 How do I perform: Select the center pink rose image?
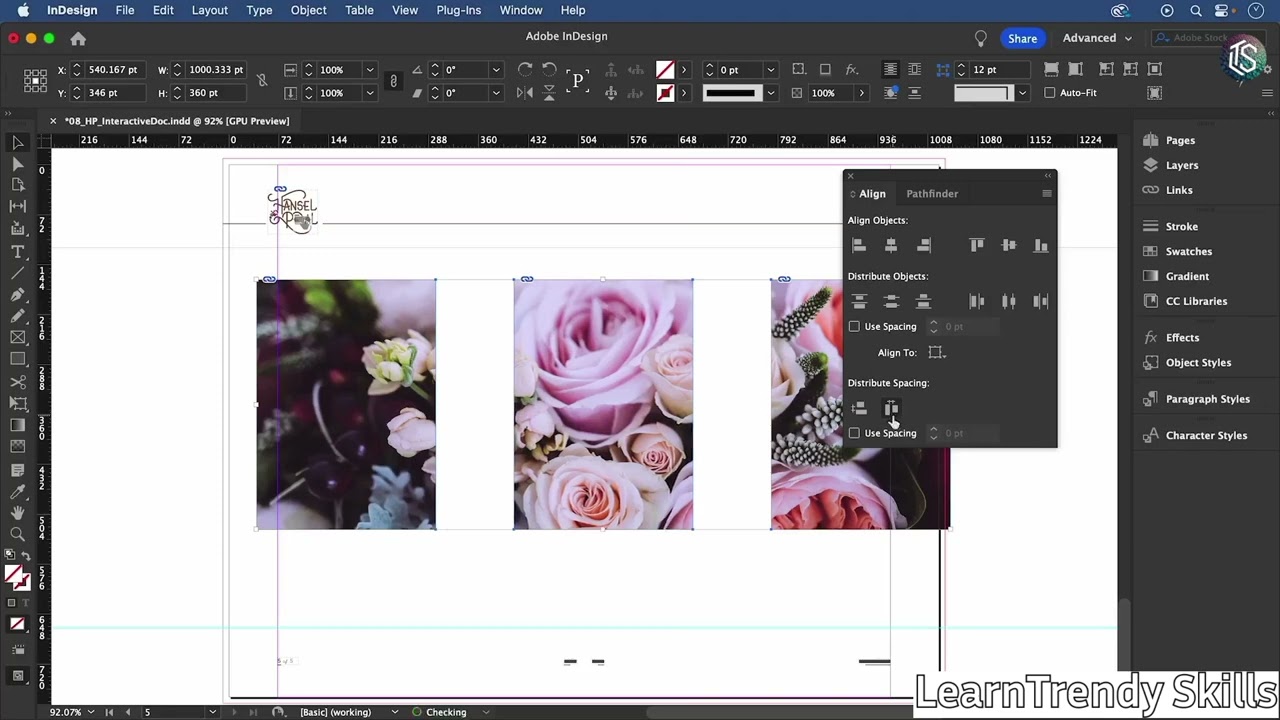coord(603,404)
